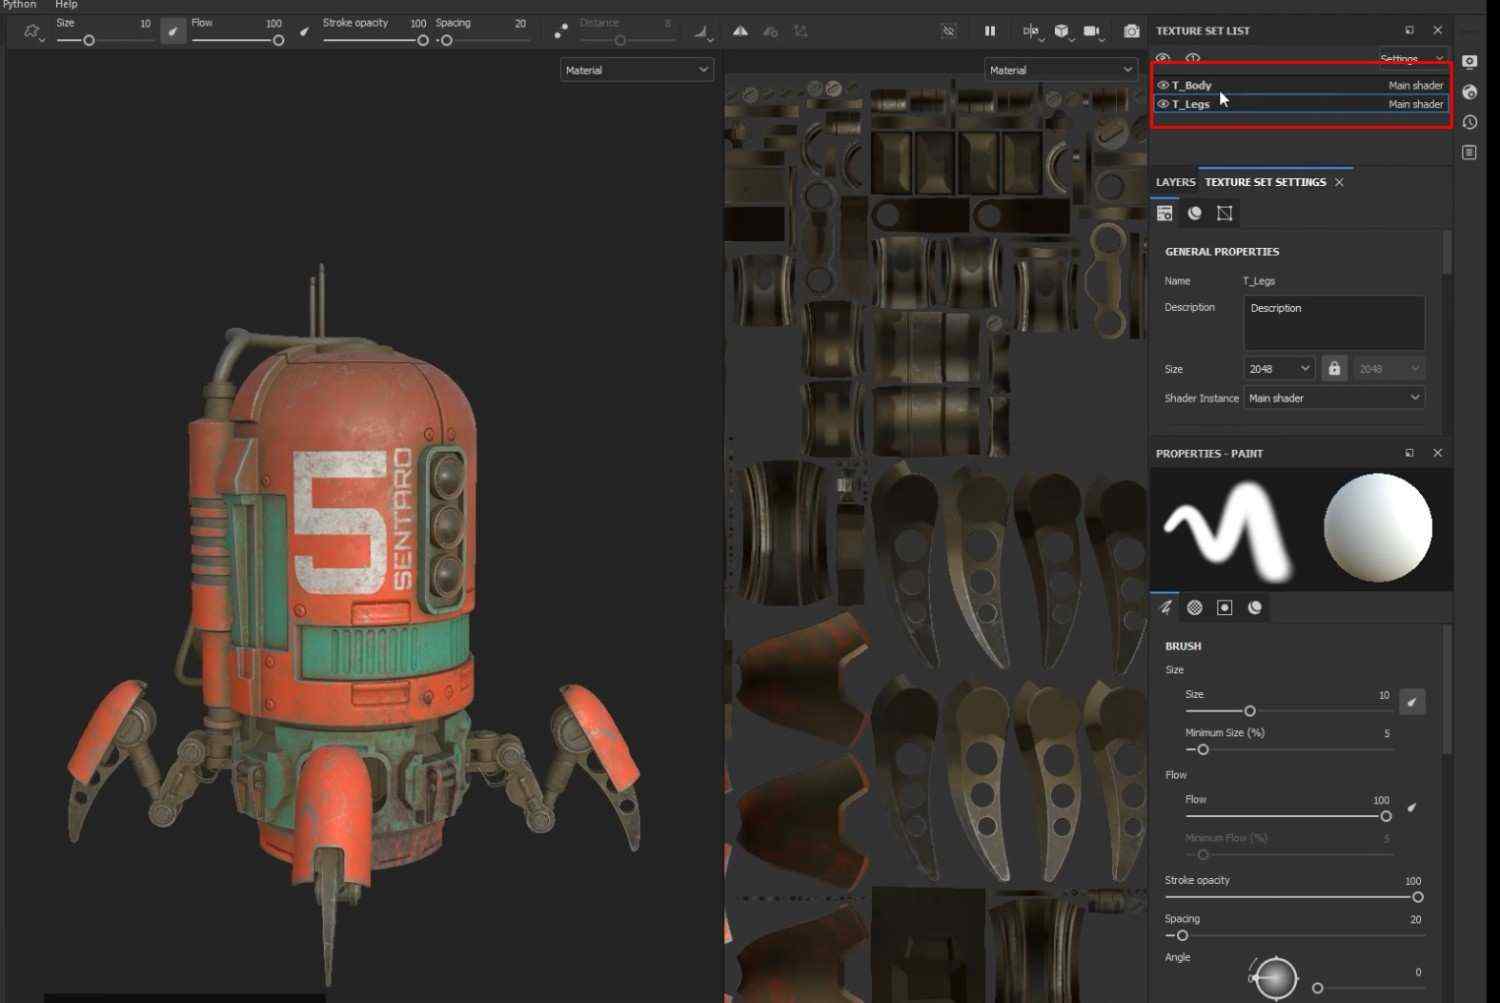Open the Material dropdown in 3D viewport
The width and height of the screenshot is (1500, 1003).
[636, 70]
